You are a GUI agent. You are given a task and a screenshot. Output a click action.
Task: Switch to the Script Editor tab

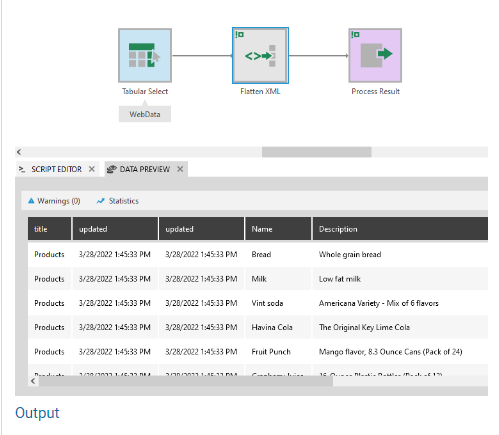[56, 169]
